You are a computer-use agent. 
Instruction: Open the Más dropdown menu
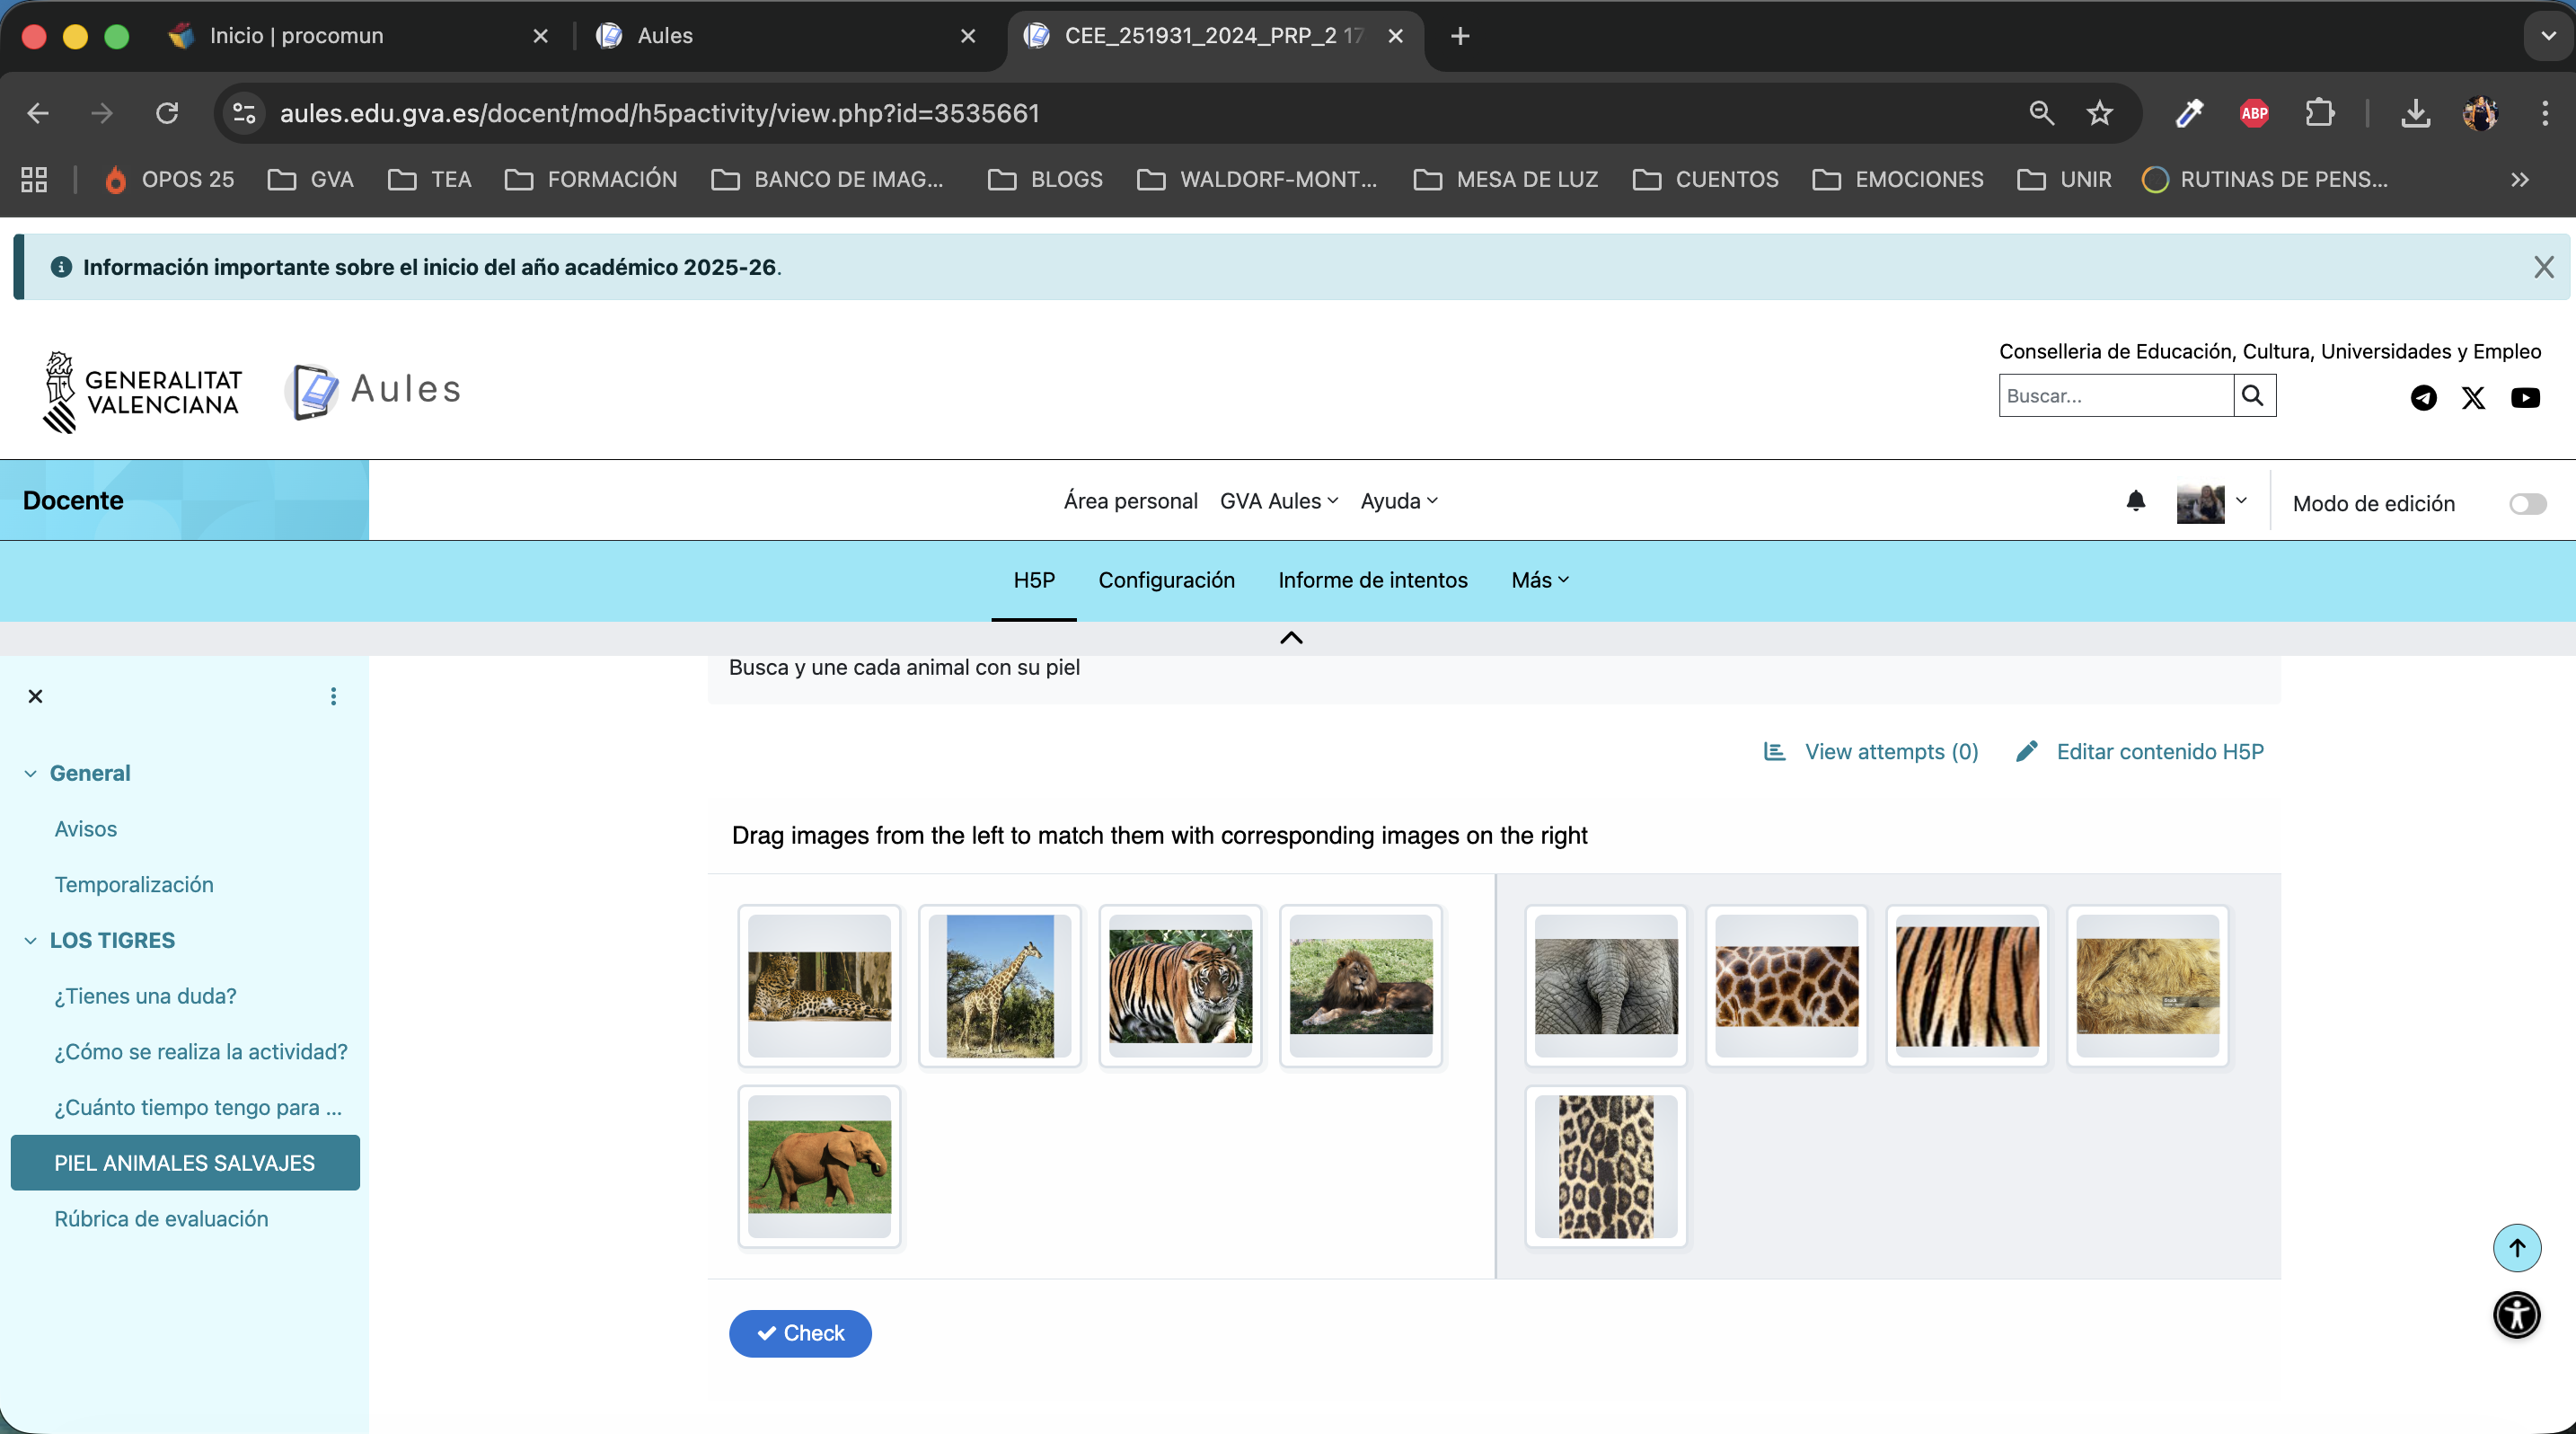point(1539,580)
